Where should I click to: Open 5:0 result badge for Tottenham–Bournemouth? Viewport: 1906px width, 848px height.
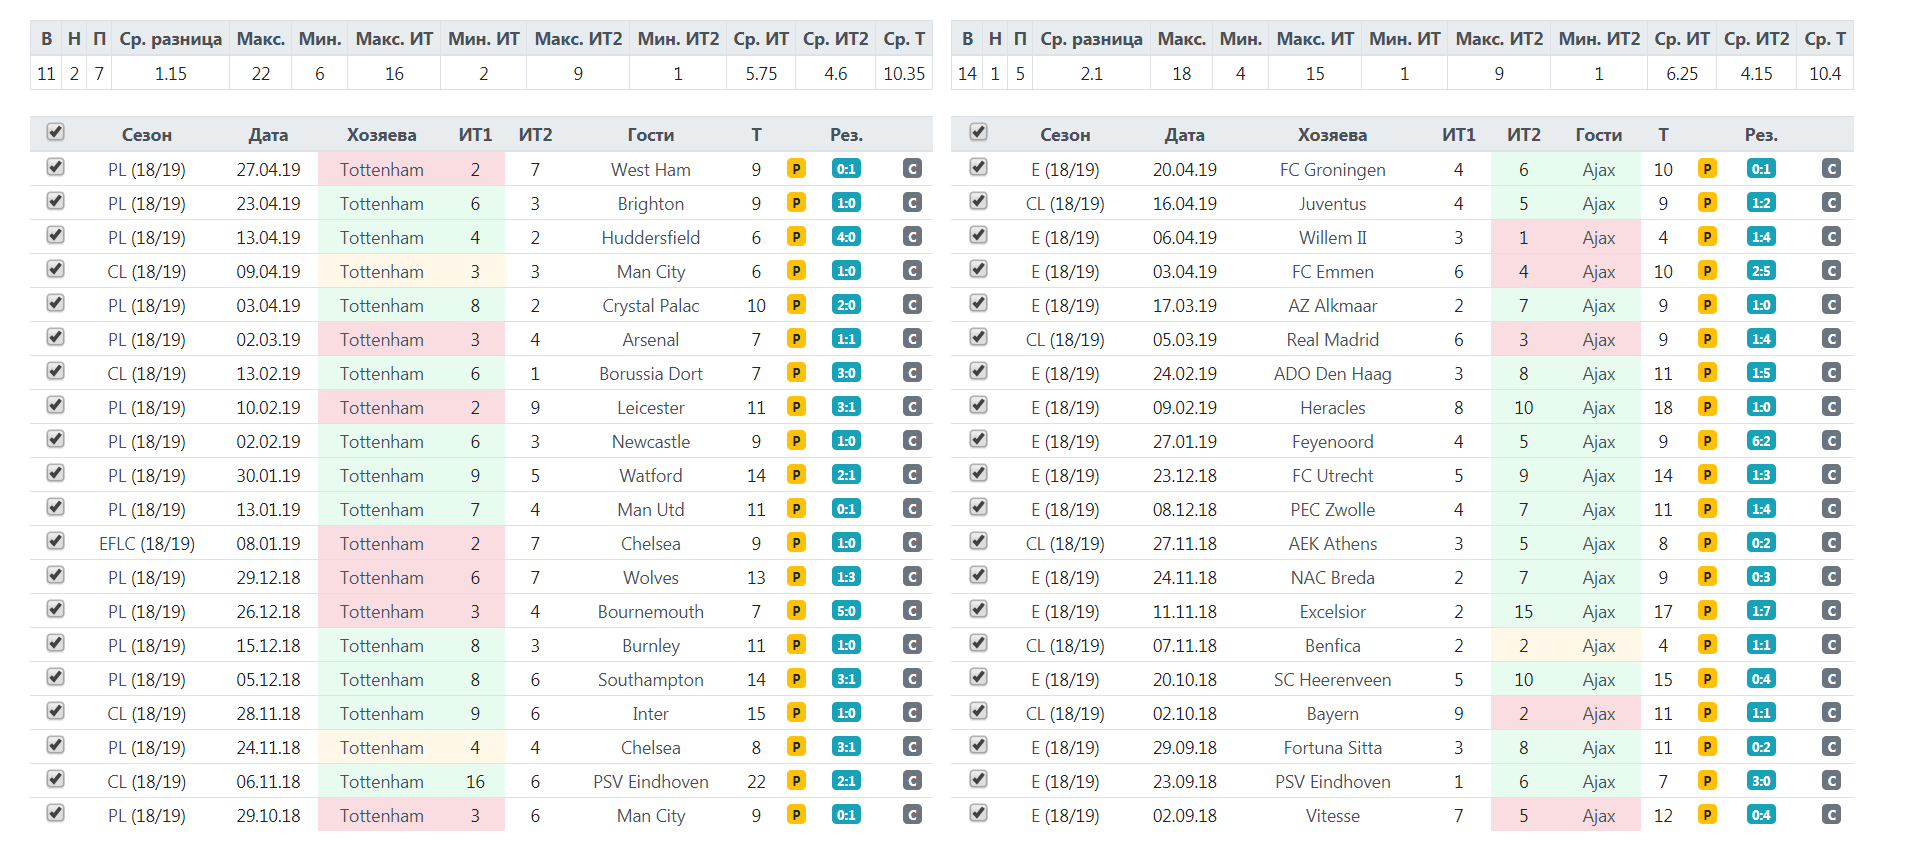(x=846, y=611)
